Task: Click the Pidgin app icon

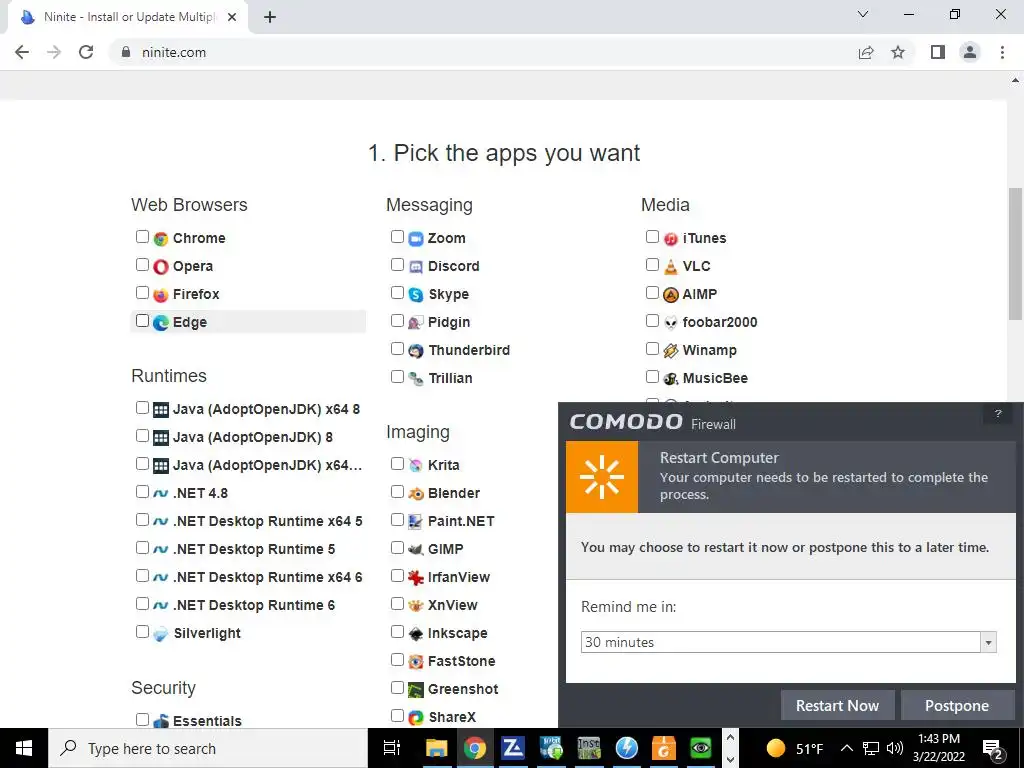Action: pyautogui.click(x=416, y=323)
